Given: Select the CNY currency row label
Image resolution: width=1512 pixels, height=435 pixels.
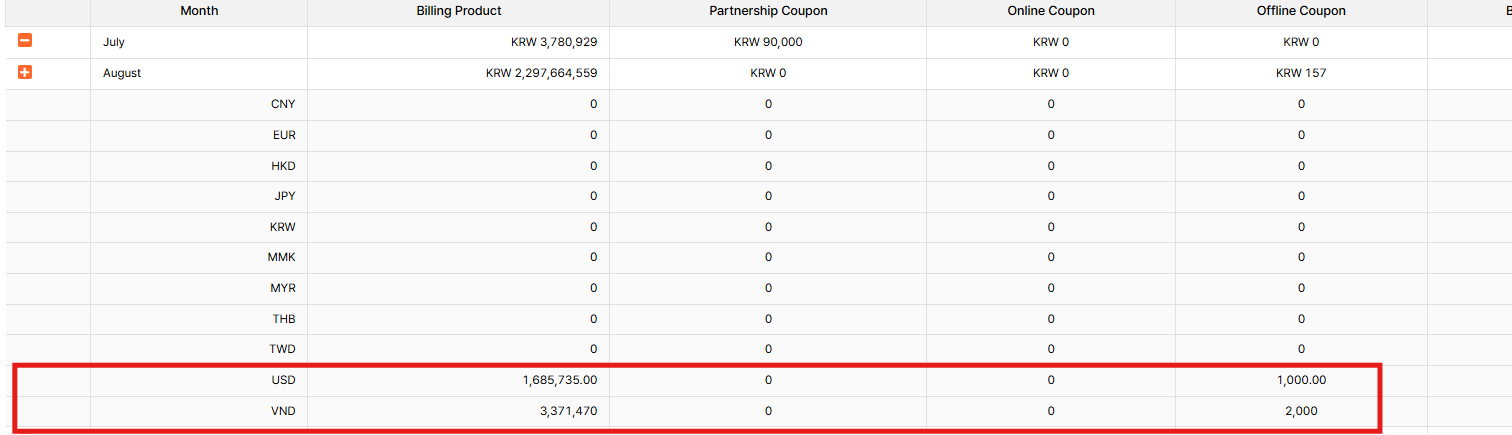Looking at the screenshot, I should (283, 104).
